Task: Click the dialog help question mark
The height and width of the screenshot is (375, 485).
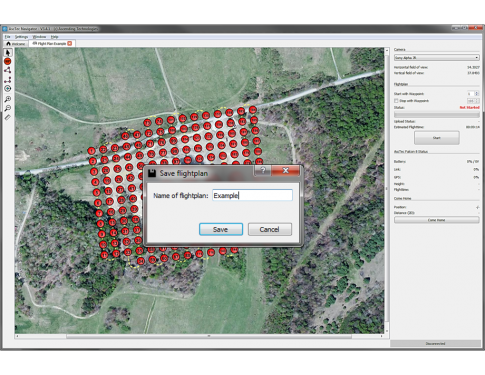Action: 263,170
